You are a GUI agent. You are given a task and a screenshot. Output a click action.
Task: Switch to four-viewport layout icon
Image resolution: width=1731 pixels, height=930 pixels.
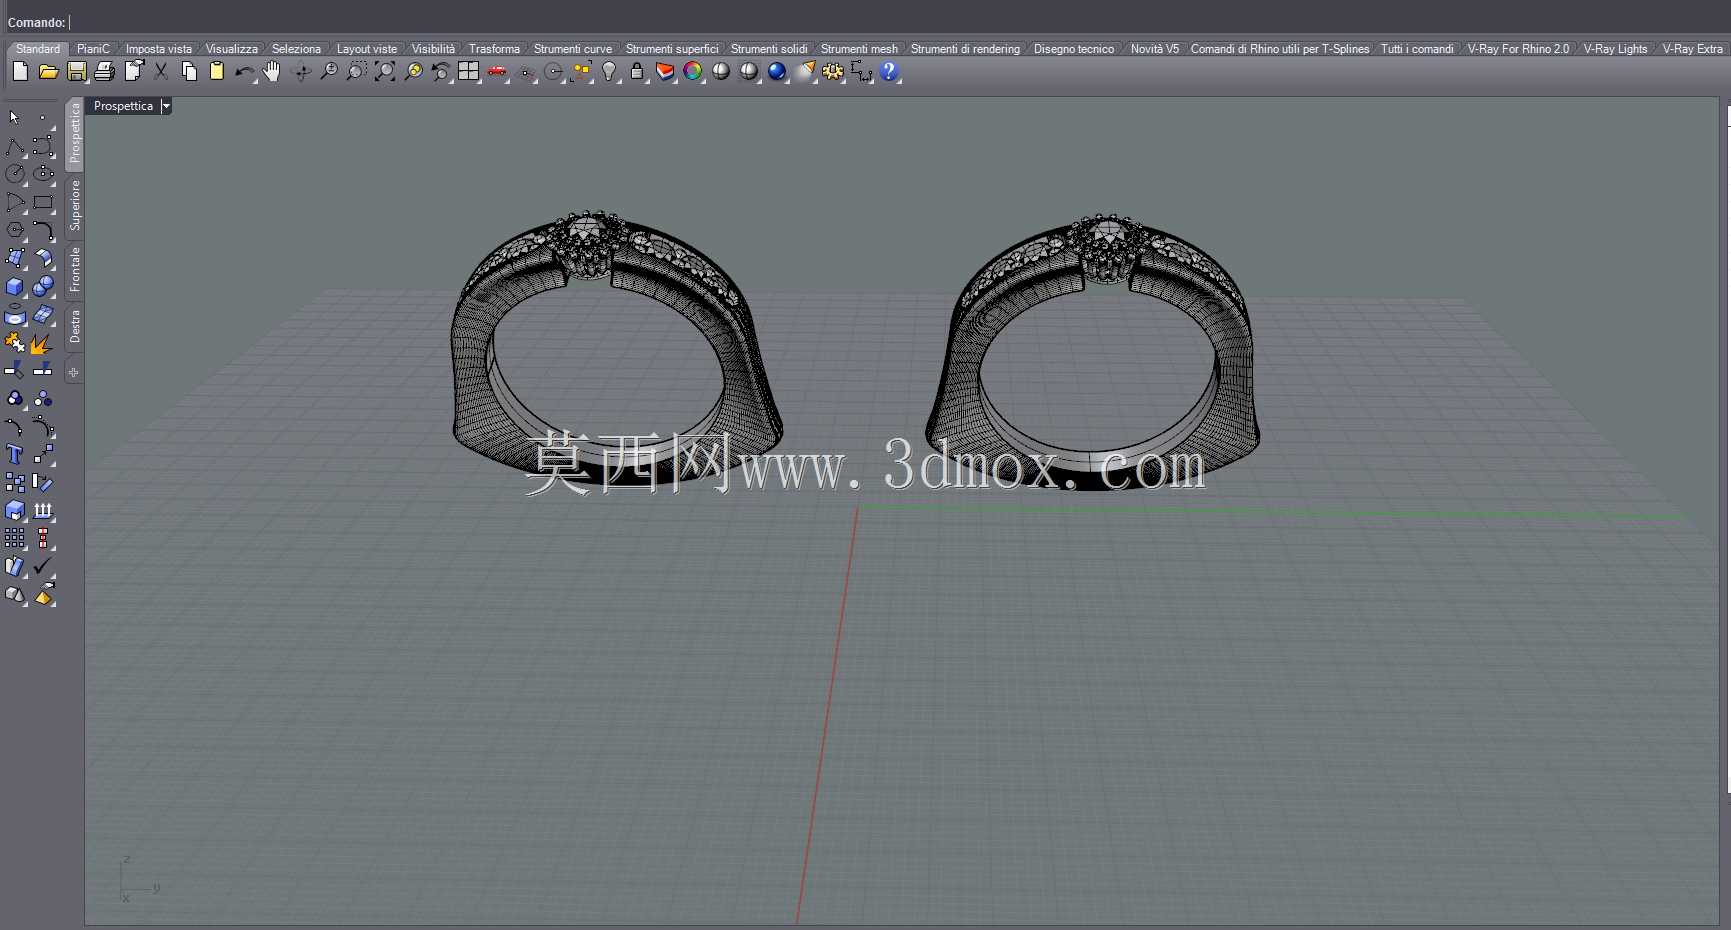point(468,71)
